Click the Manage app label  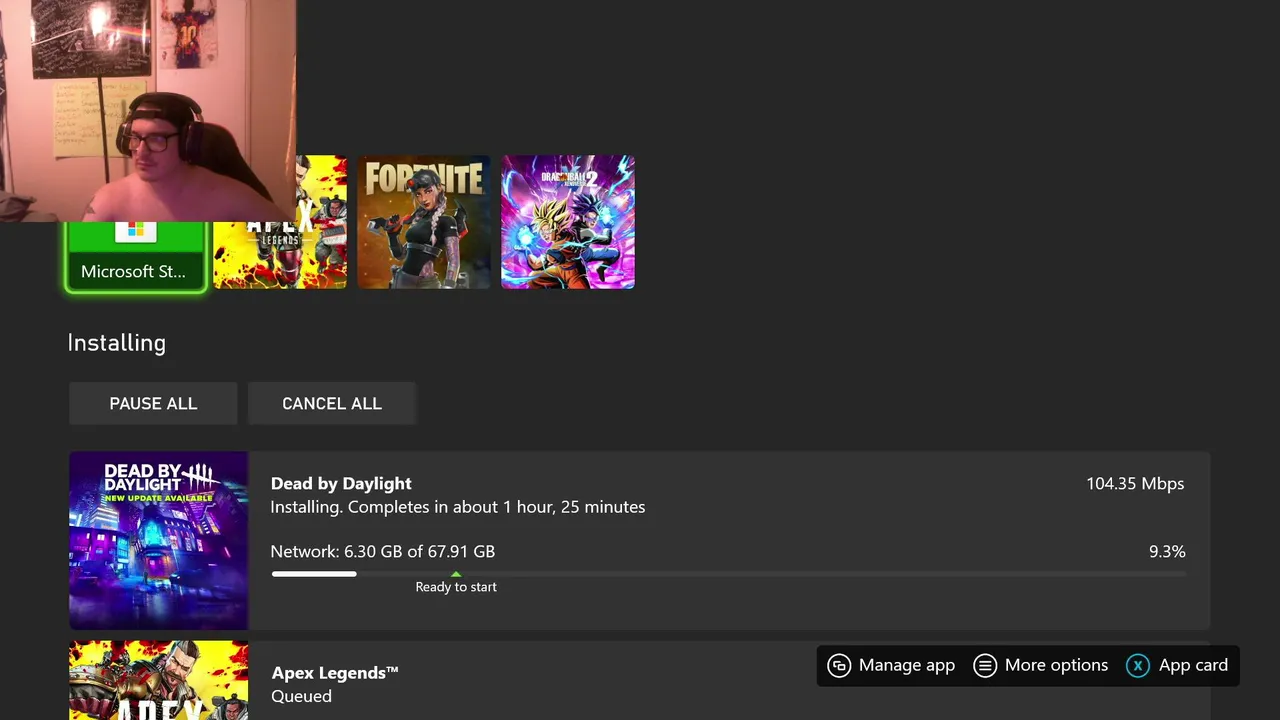pos(907,665)
